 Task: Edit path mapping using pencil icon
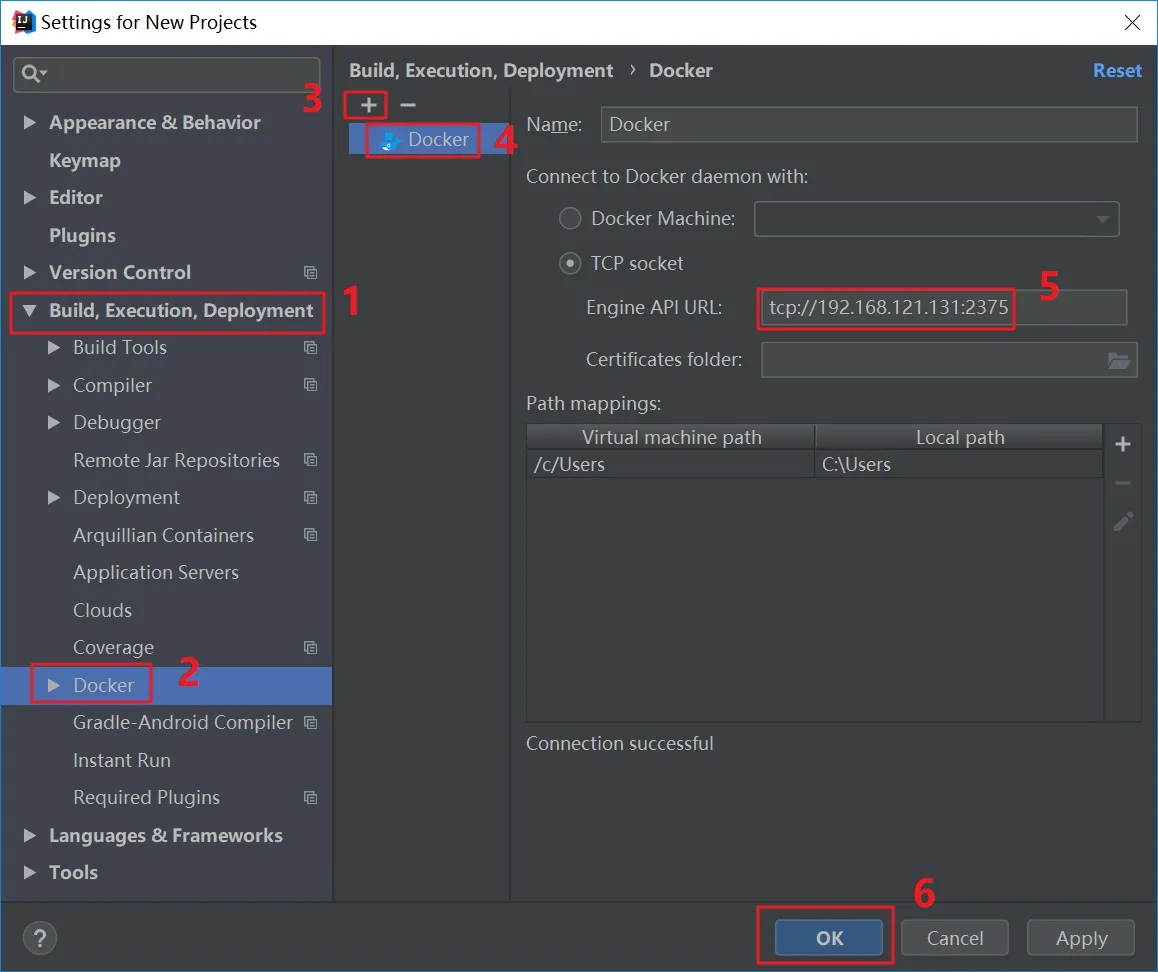[x=1123, y=521]
